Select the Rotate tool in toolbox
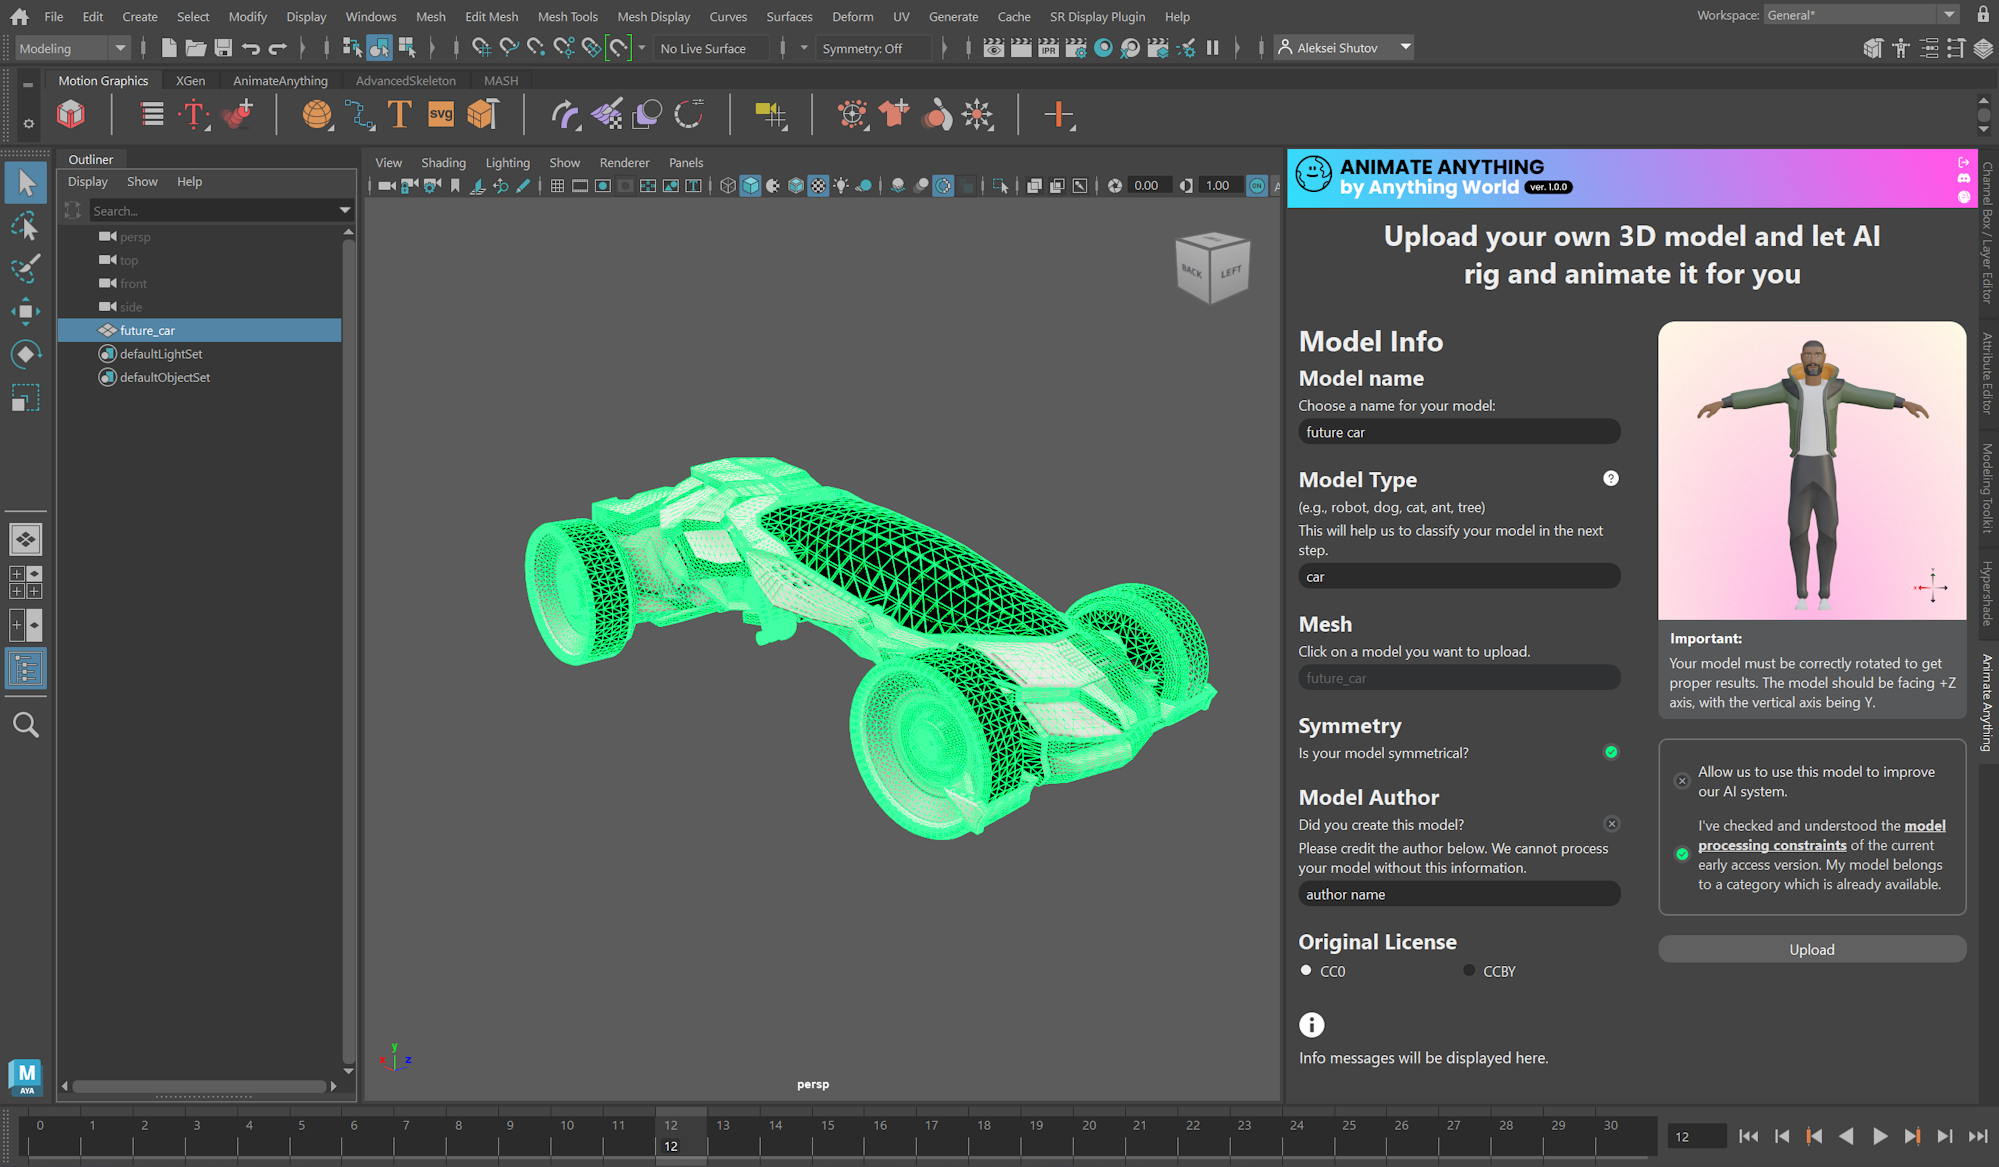 [25, 354]
